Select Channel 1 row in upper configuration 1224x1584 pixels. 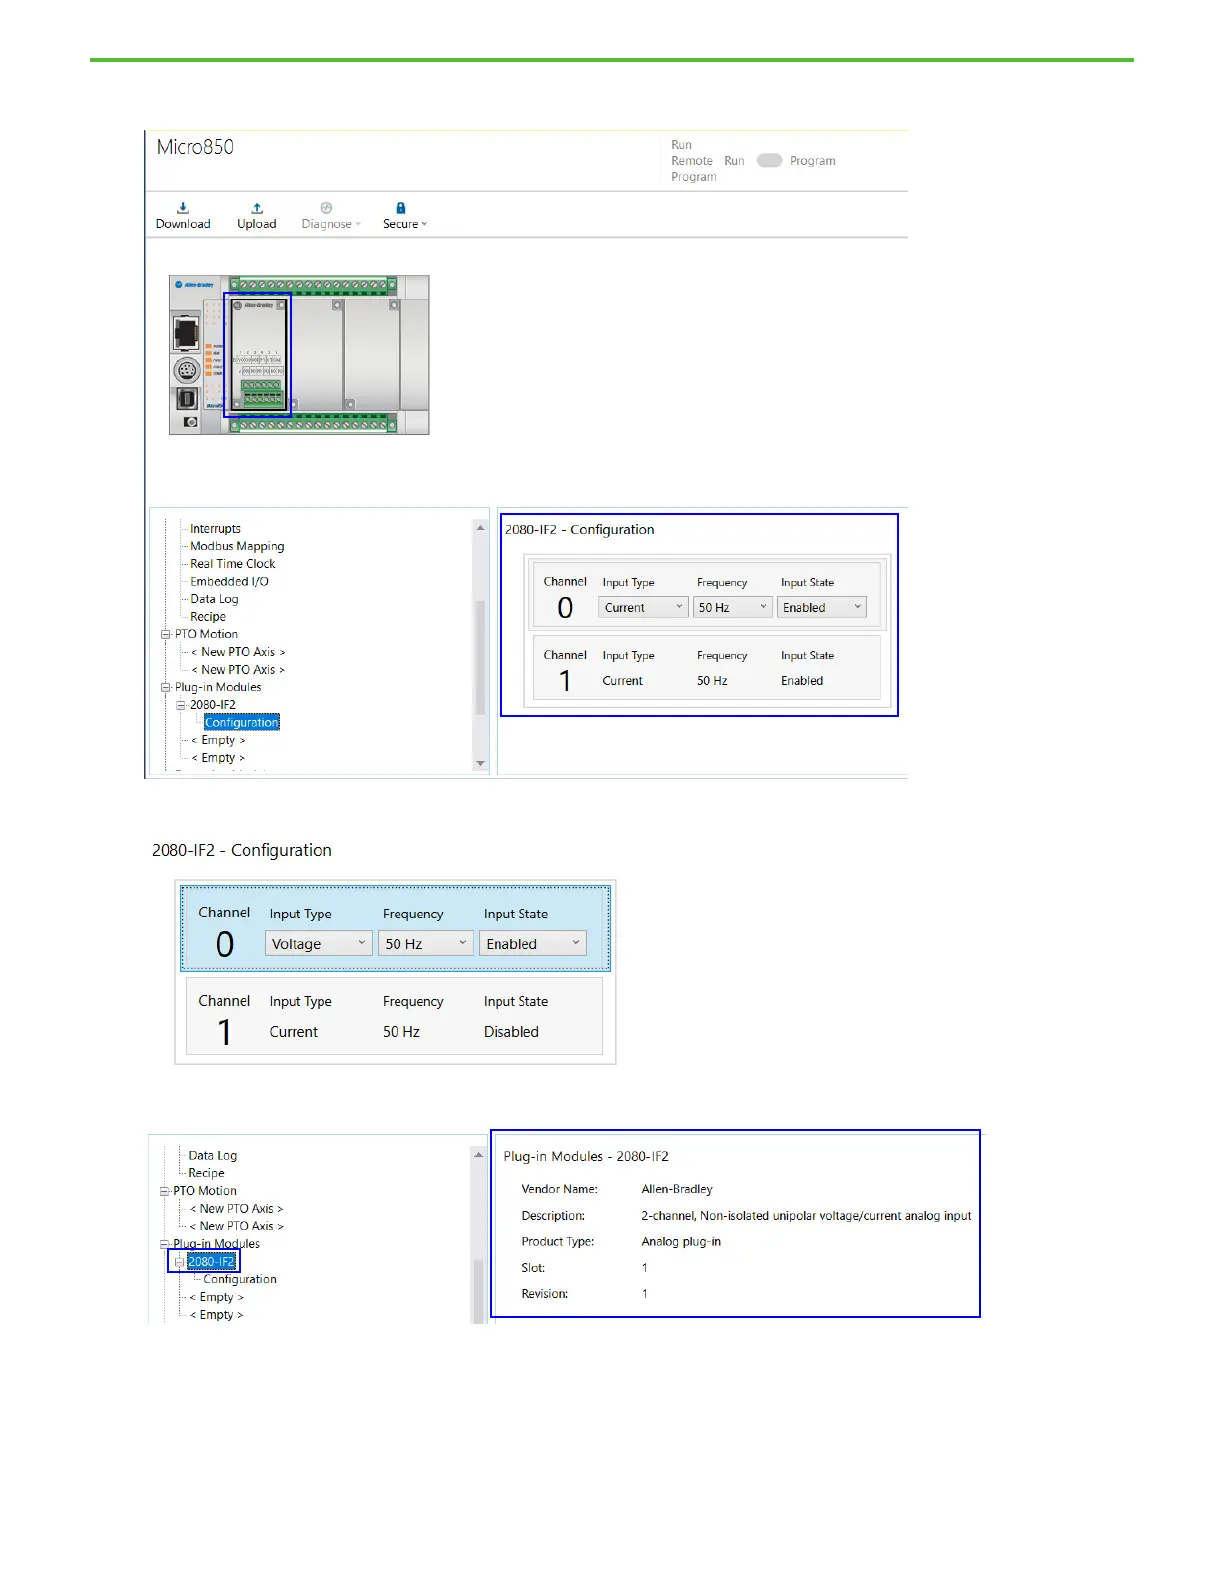click(705, 669)
